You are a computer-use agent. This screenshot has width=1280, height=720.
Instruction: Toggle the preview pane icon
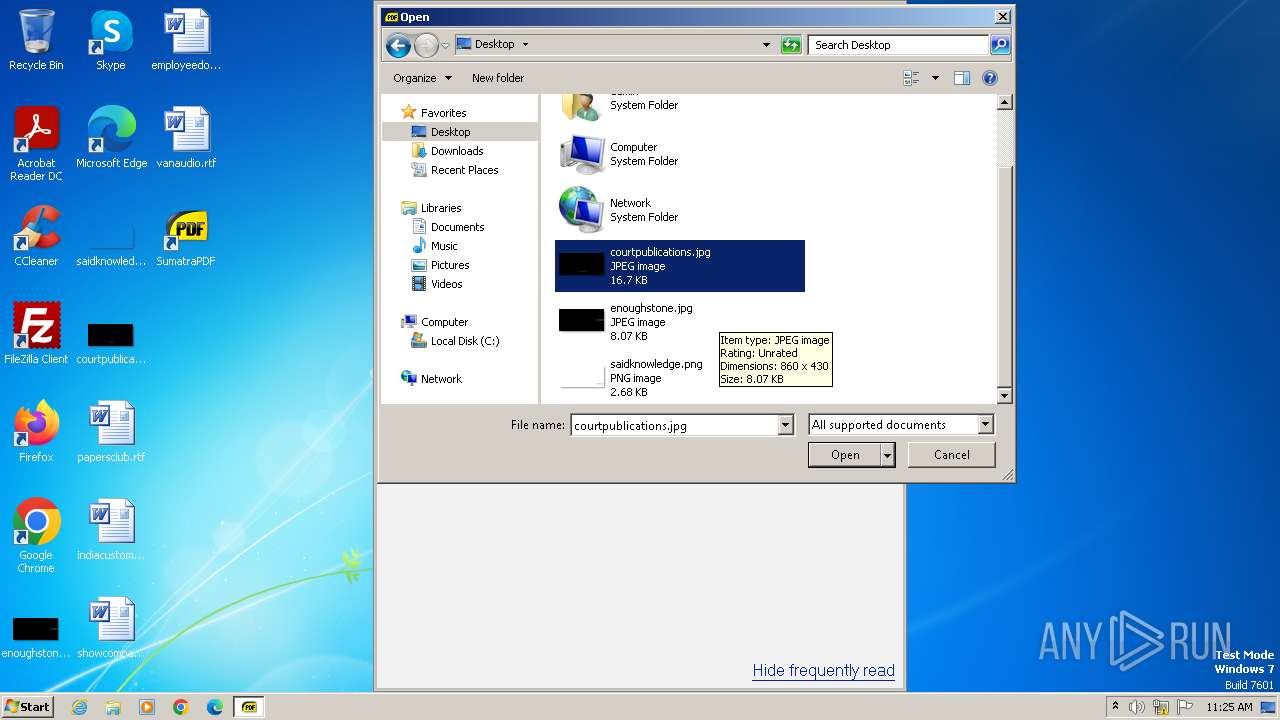pos(962,78)
